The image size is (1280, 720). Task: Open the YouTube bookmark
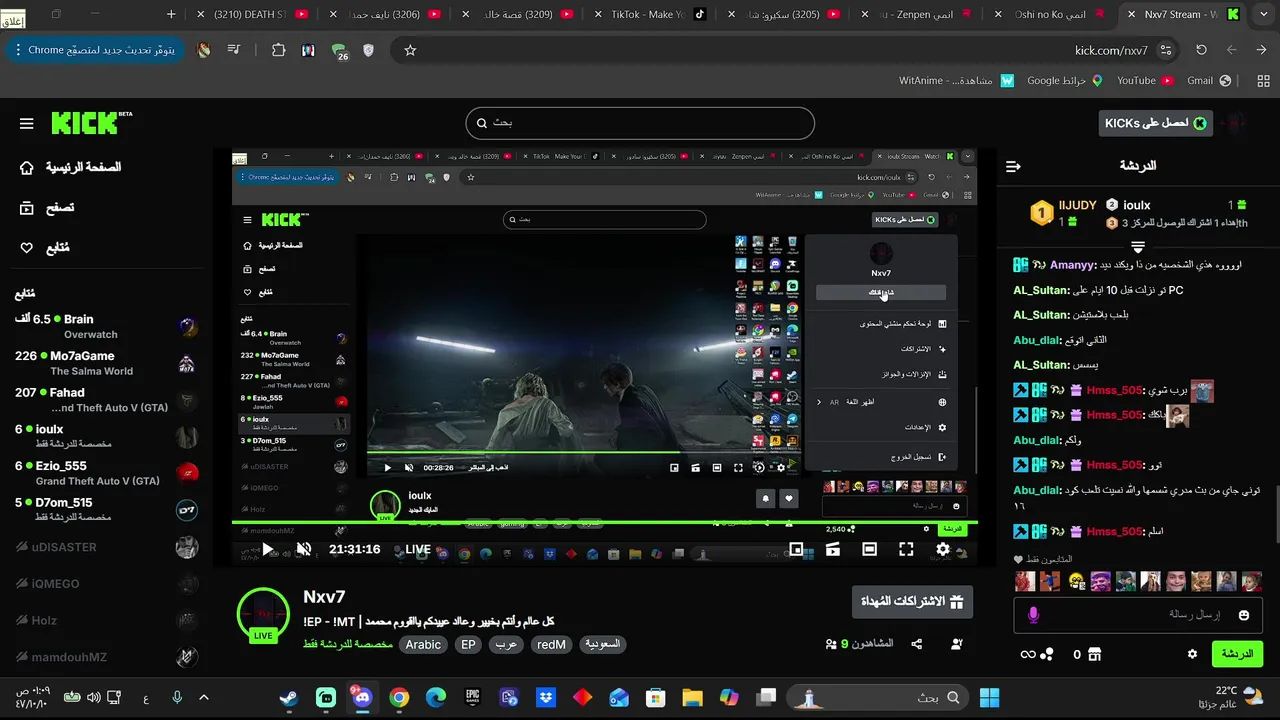pyautogui.click(x=1144, y=80)
